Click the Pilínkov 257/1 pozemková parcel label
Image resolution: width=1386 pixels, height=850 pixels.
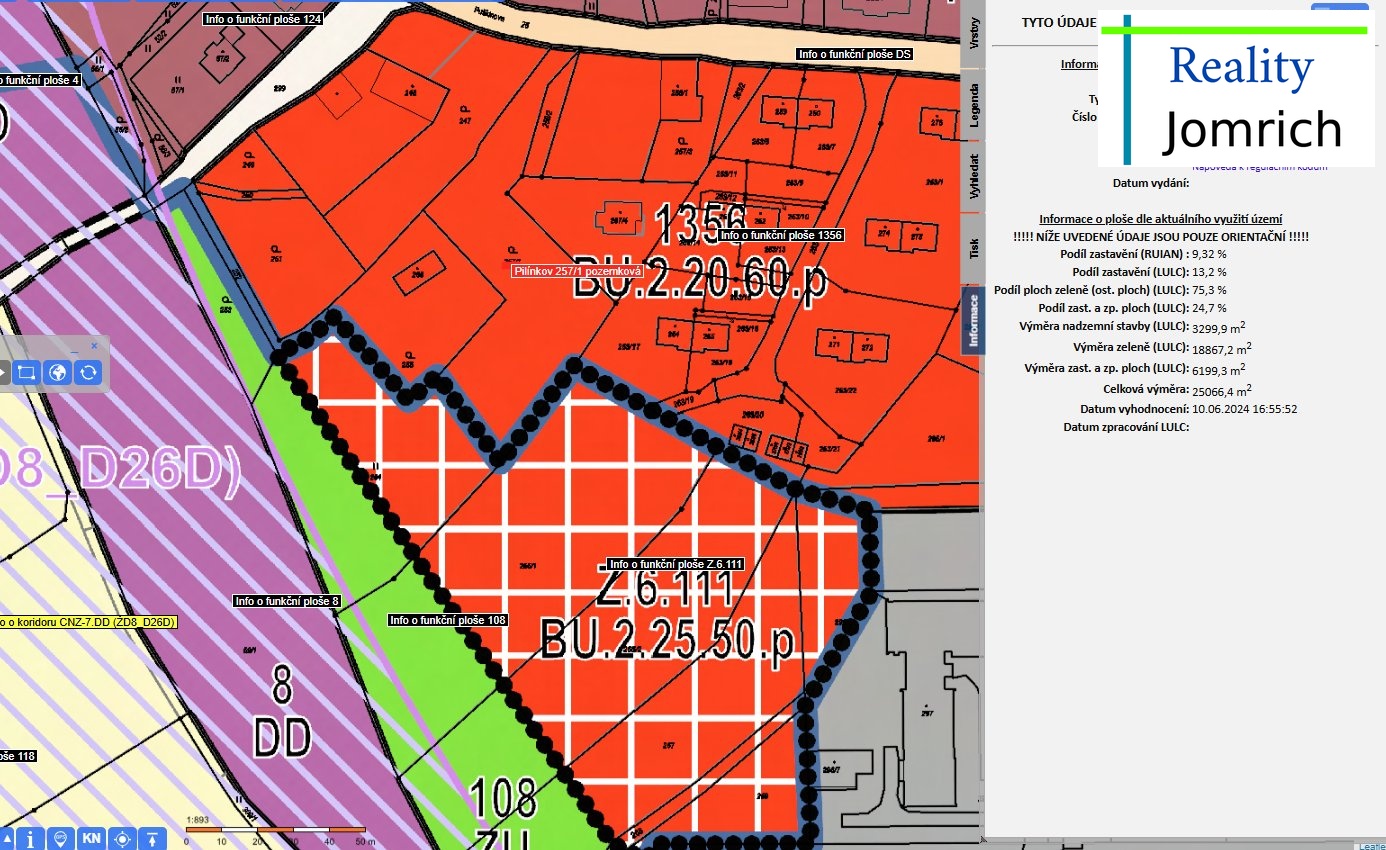coord(576,271)
